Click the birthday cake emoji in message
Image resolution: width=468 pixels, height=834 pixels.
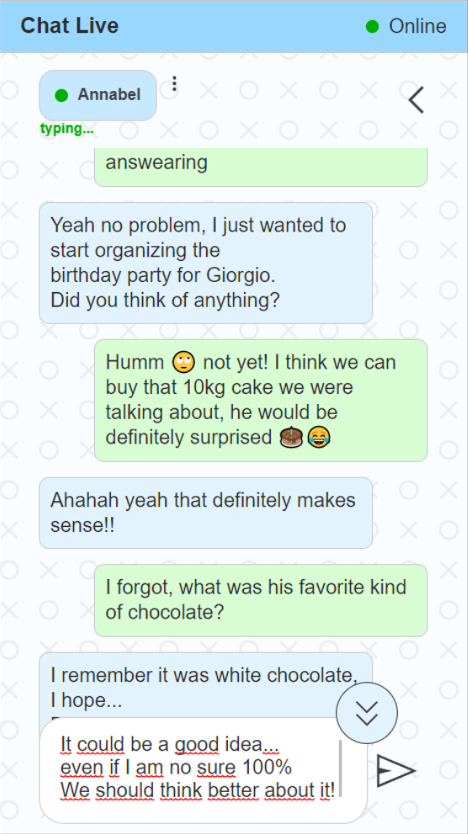click(x=291, y=437)
